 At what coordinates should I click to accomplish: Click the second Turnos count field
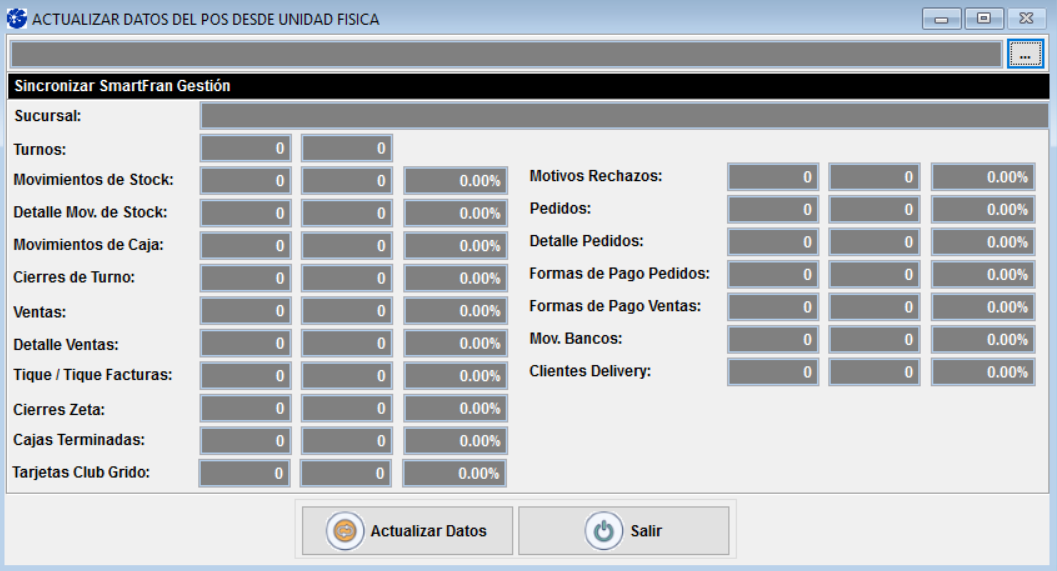[347, 149]
